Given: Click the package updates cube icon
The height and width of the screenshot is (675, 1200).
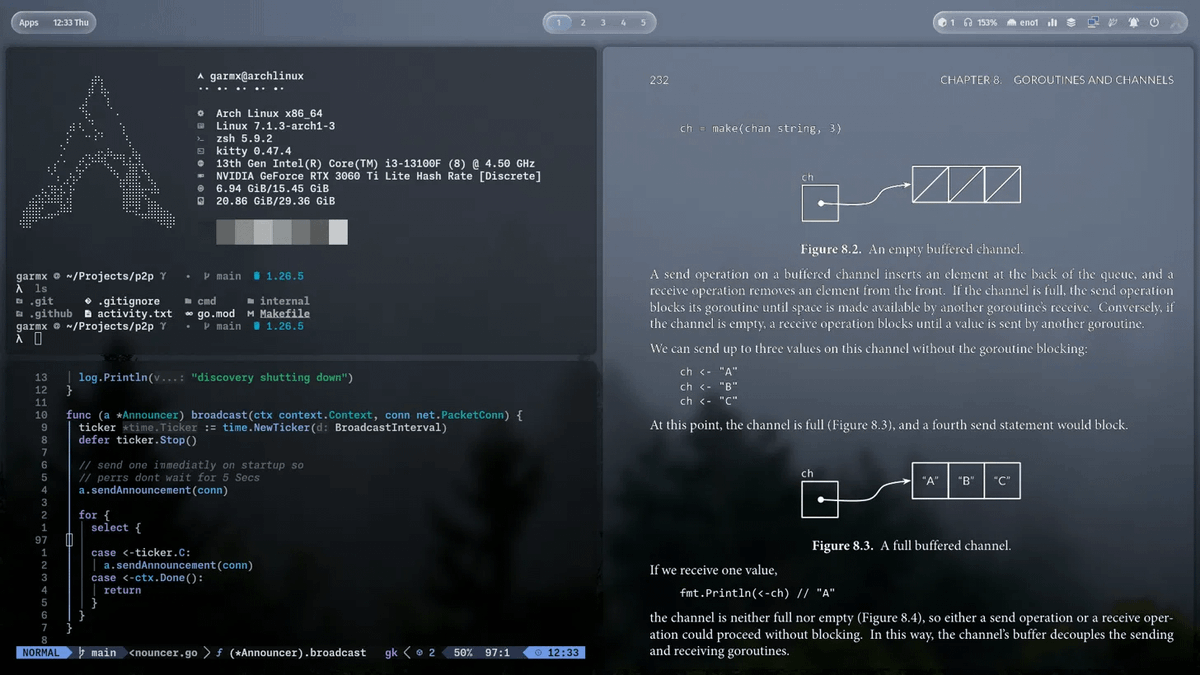Looking at the screenshot, I should [x=942, y=22].
